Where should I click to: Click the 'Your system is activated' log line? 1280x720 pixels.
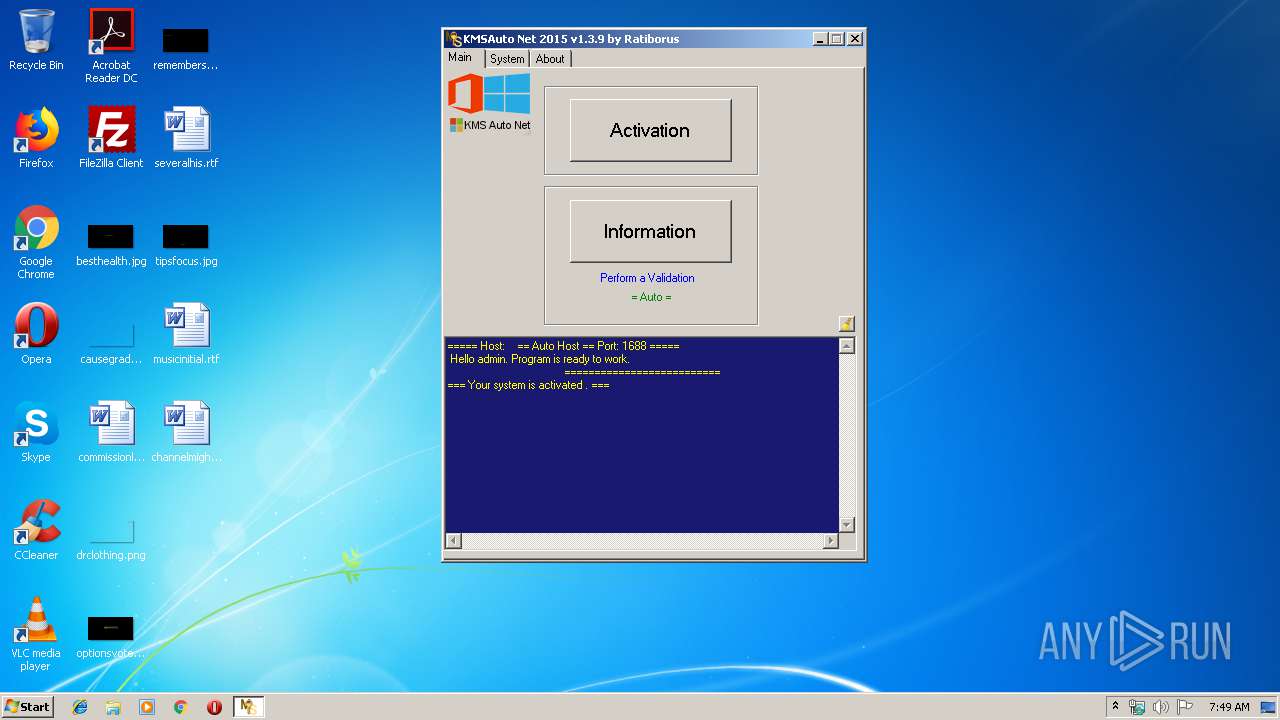pos(528,385)
